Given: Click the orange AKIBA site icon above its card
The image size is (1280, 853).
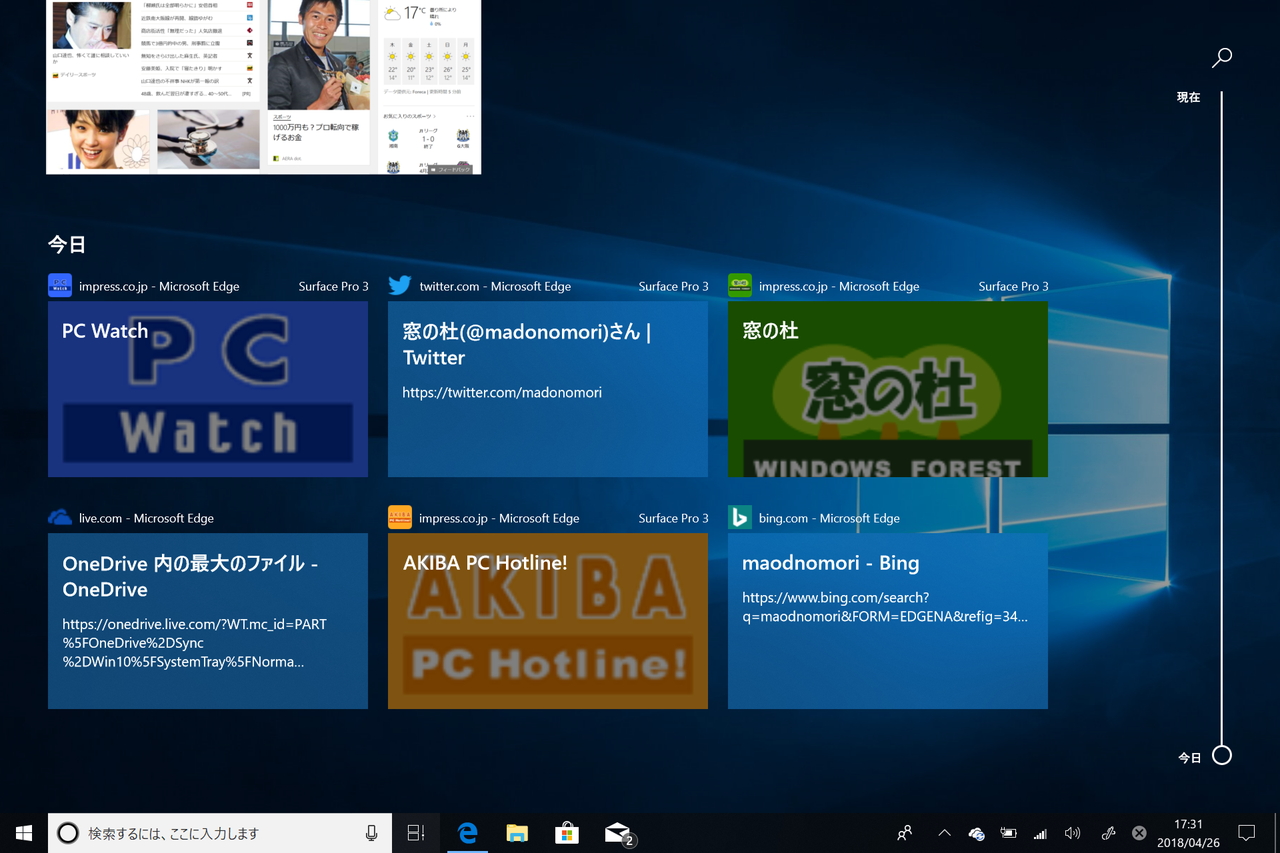Looking at the screenshot, I should coord(400,518).
